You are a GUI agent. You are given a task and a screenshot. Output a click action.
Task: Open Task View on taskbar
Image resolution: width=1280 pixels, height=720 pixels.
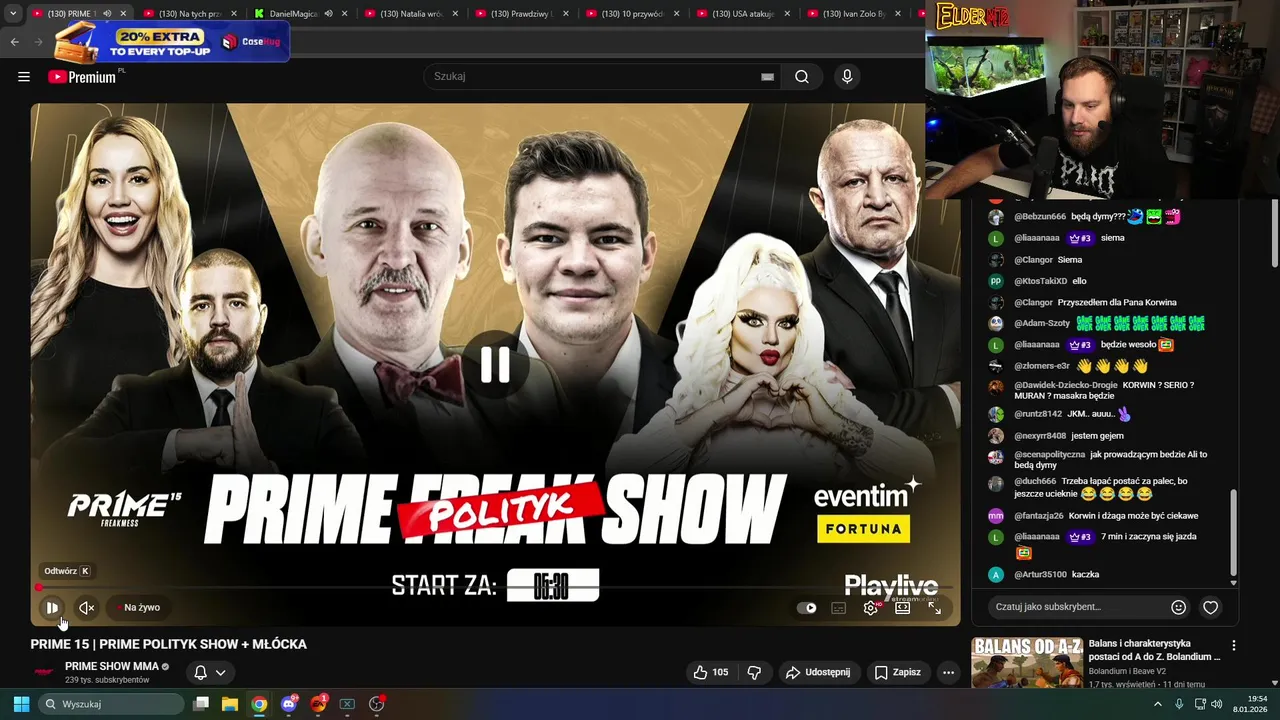[x=201, y=704]
